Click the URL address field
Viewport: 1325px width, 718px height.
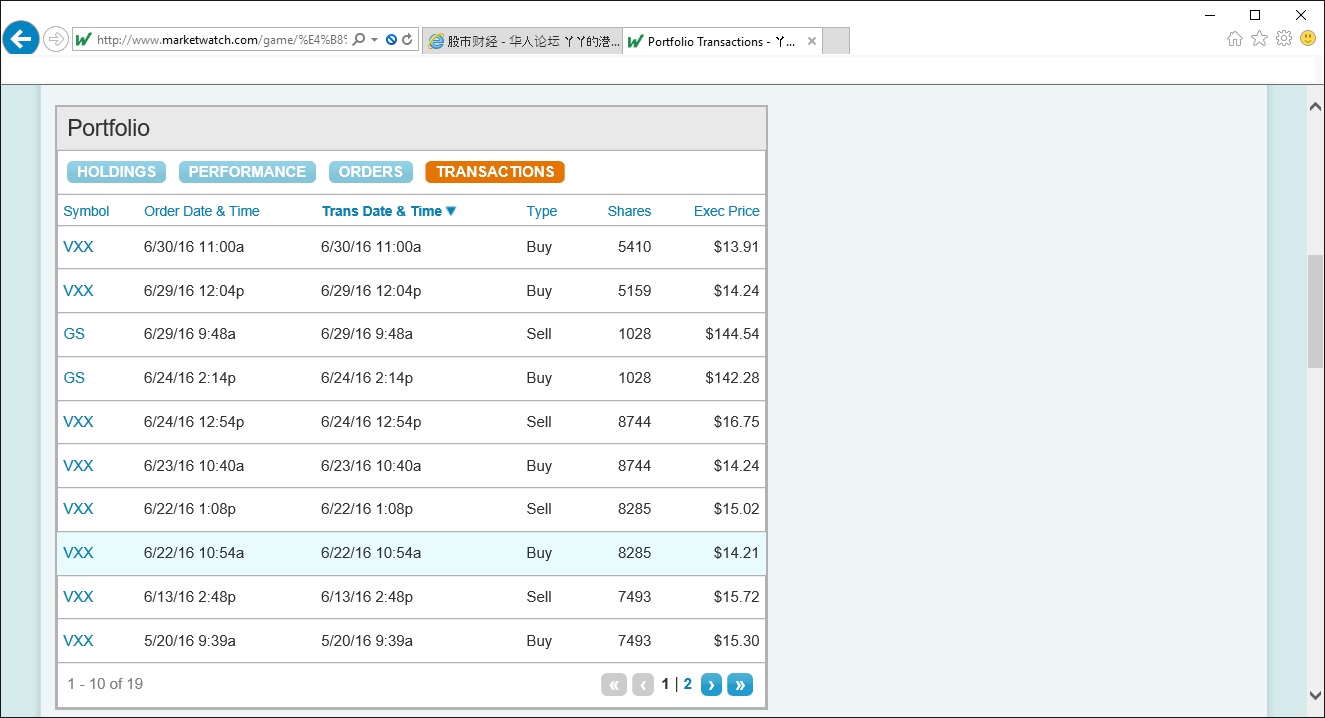[x=220, y=40]
